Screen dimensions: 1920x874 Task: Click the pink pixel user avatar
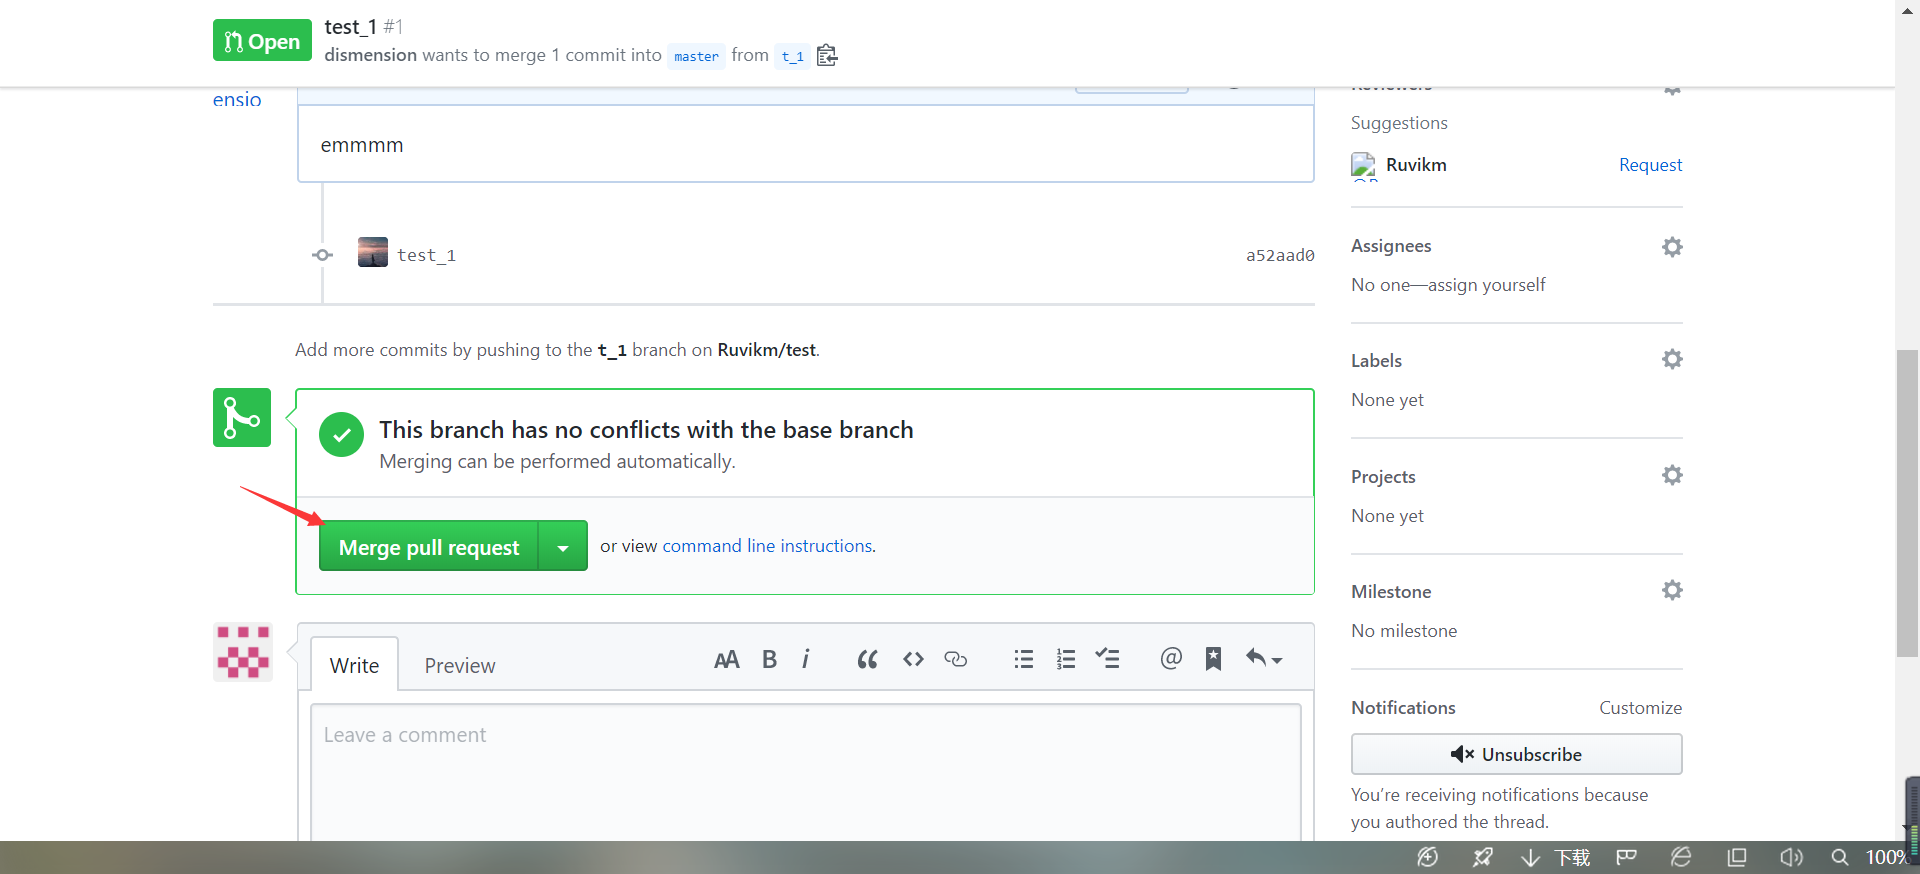coord(243,652)
